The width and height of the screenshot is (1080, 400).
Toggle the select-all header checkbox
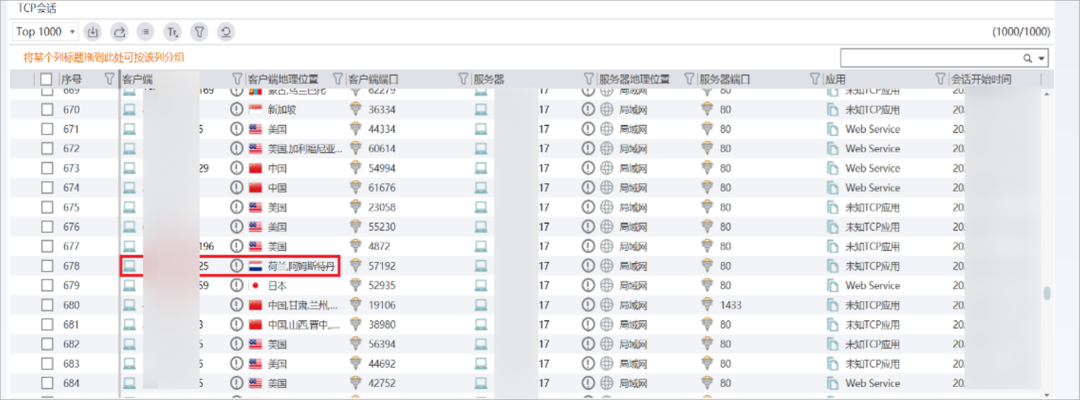tap(46, 79)
